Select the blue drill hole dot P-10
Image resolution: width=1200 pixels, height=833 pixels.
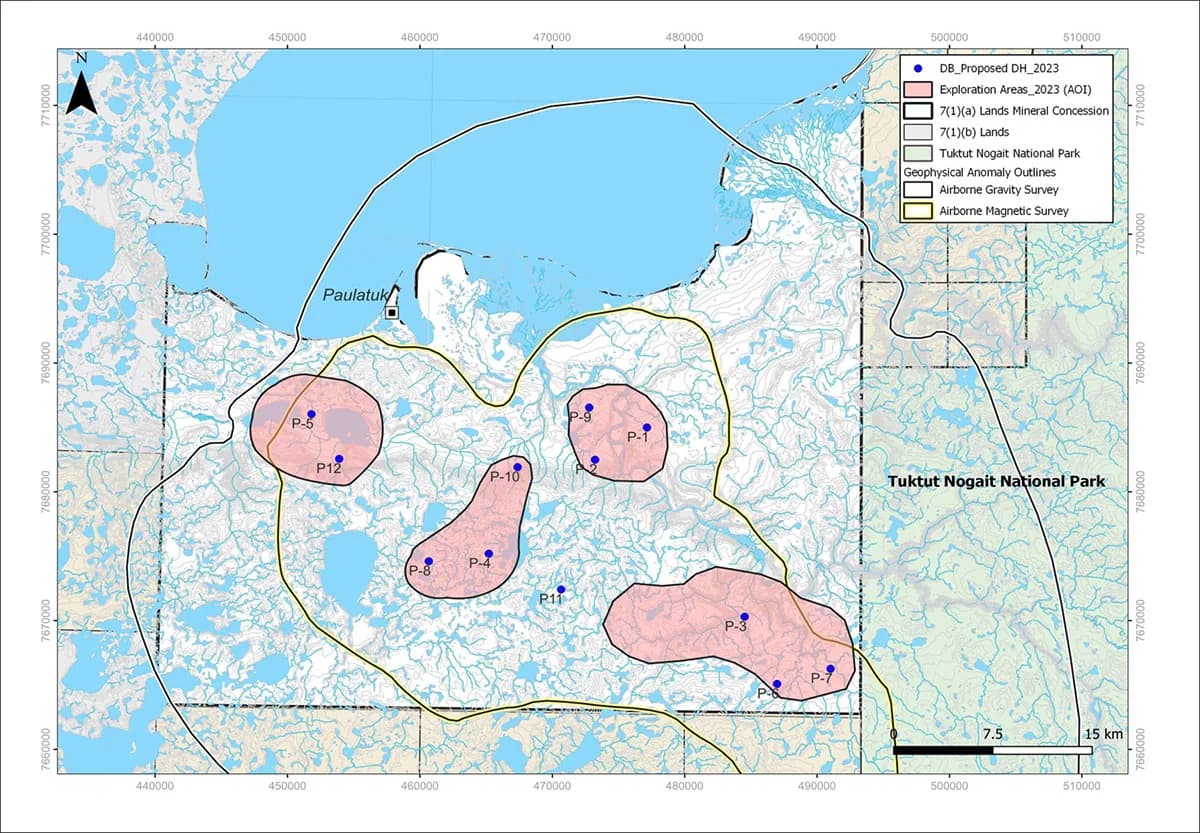(x=517, y=467)
